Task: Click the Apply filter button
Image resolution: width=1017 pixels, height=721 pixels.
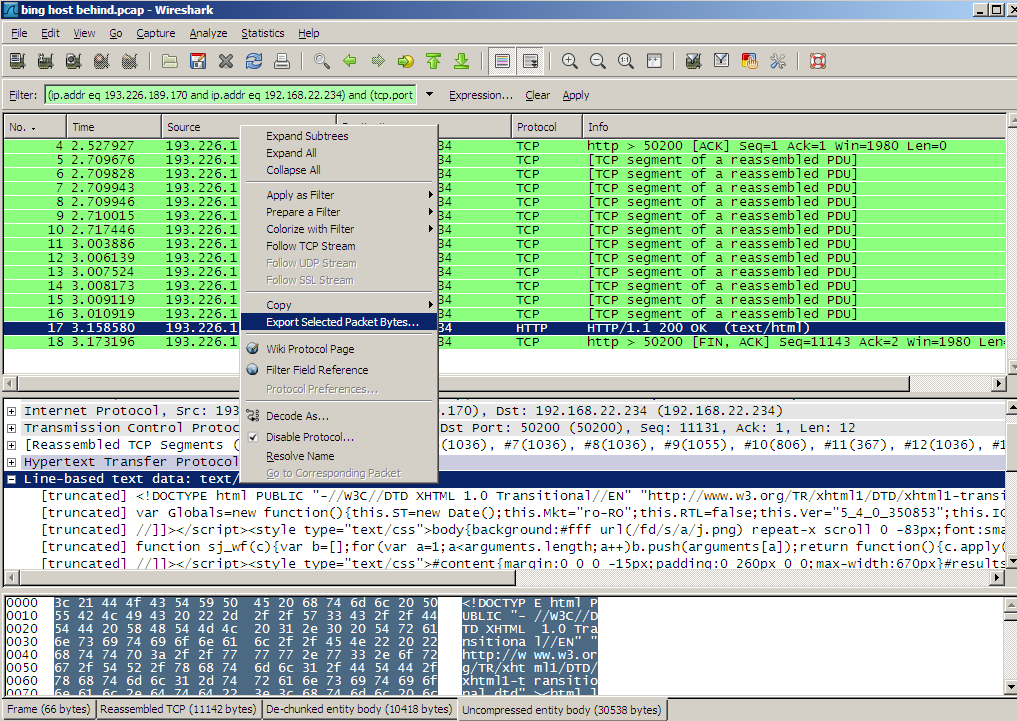Action: [x=575, y=95]
